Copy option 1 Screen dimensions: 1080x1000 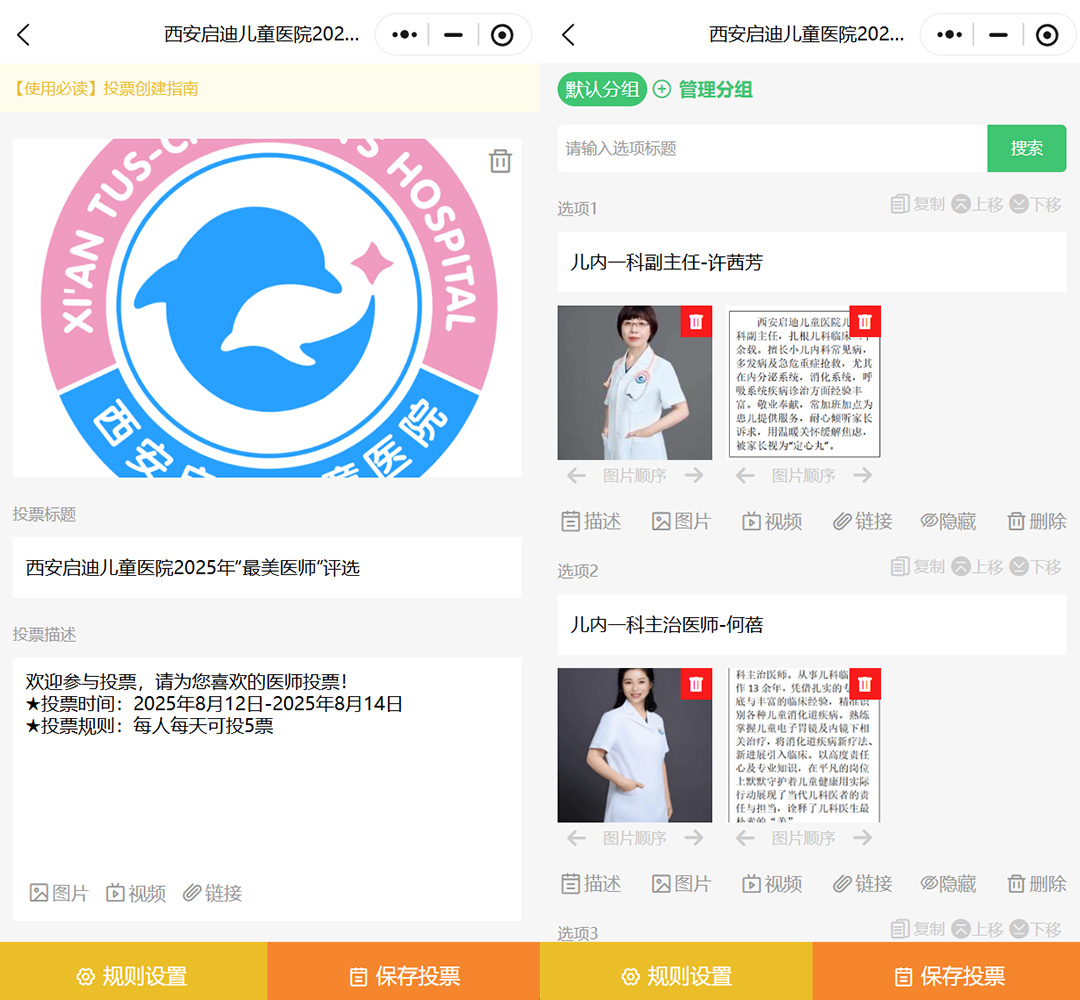tap(917, 204)
